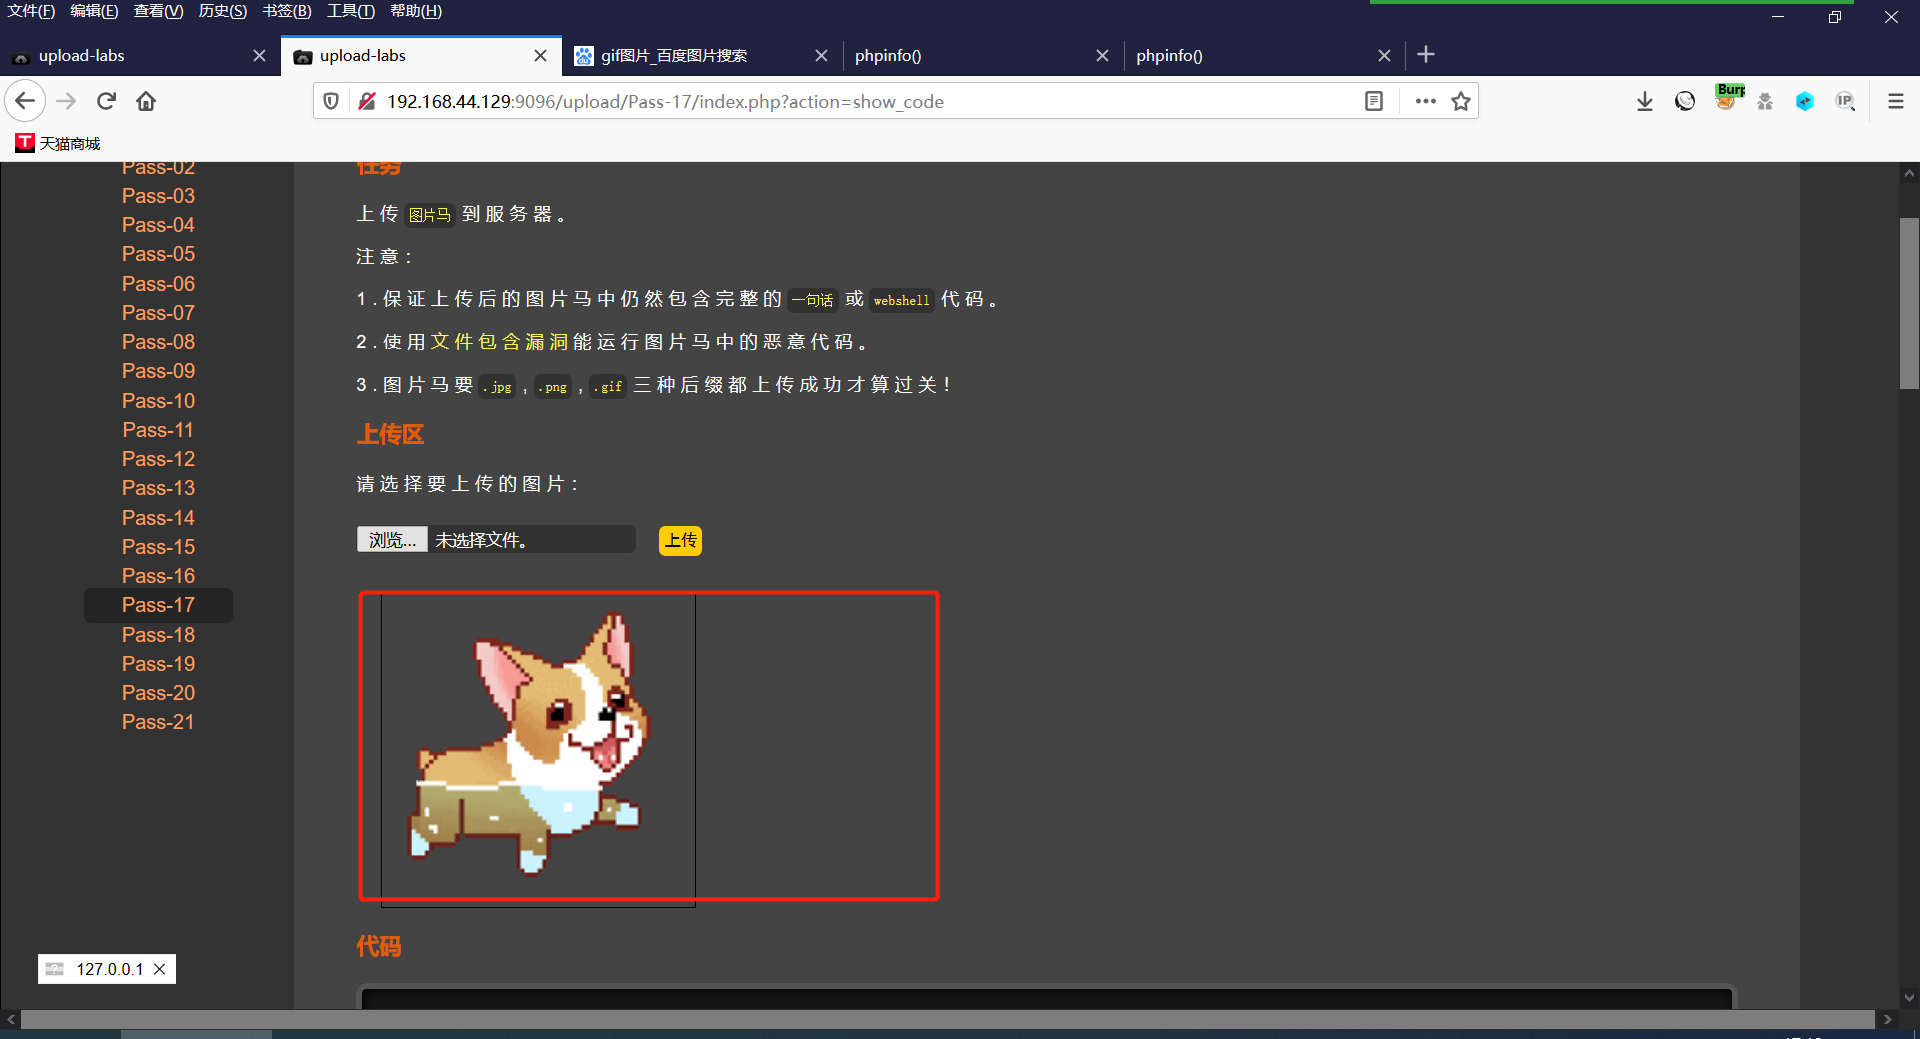This screenshot has width=1920, height=1039.
Task: Open the browser home page
Action: pyautogui.click(x=146, y=101)
